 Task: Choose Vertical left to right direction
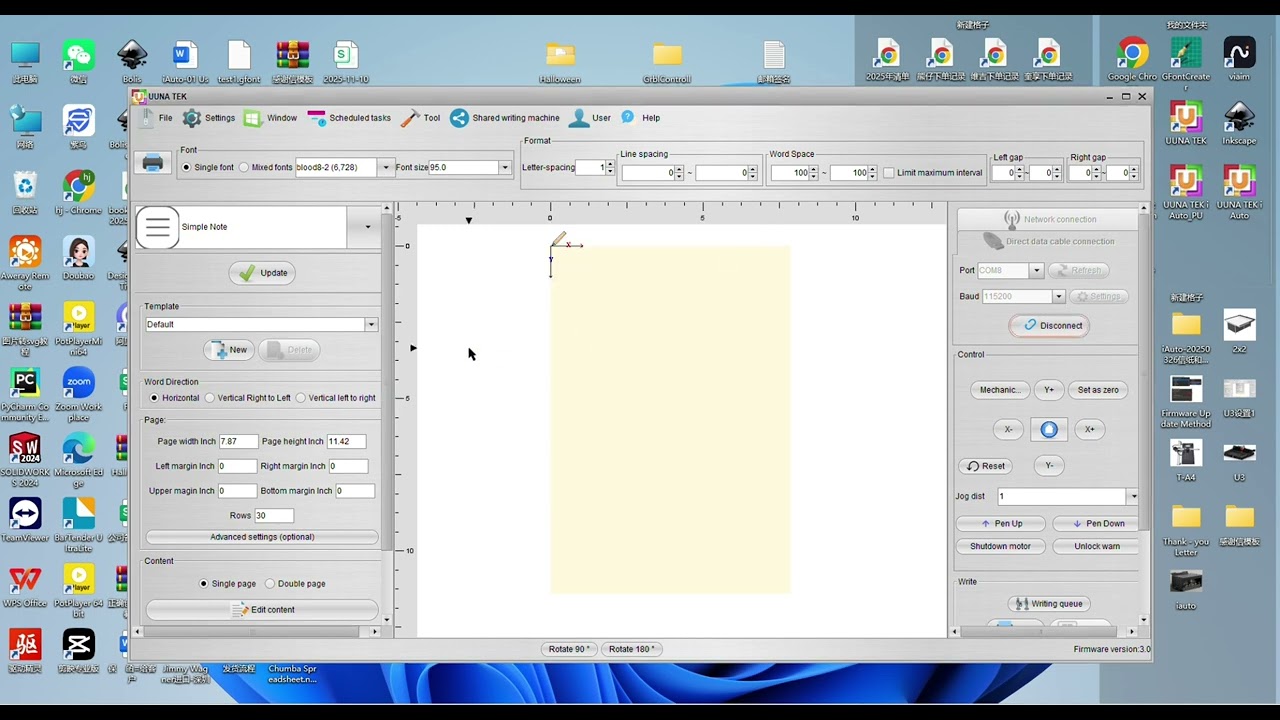(x=301, y=398)
